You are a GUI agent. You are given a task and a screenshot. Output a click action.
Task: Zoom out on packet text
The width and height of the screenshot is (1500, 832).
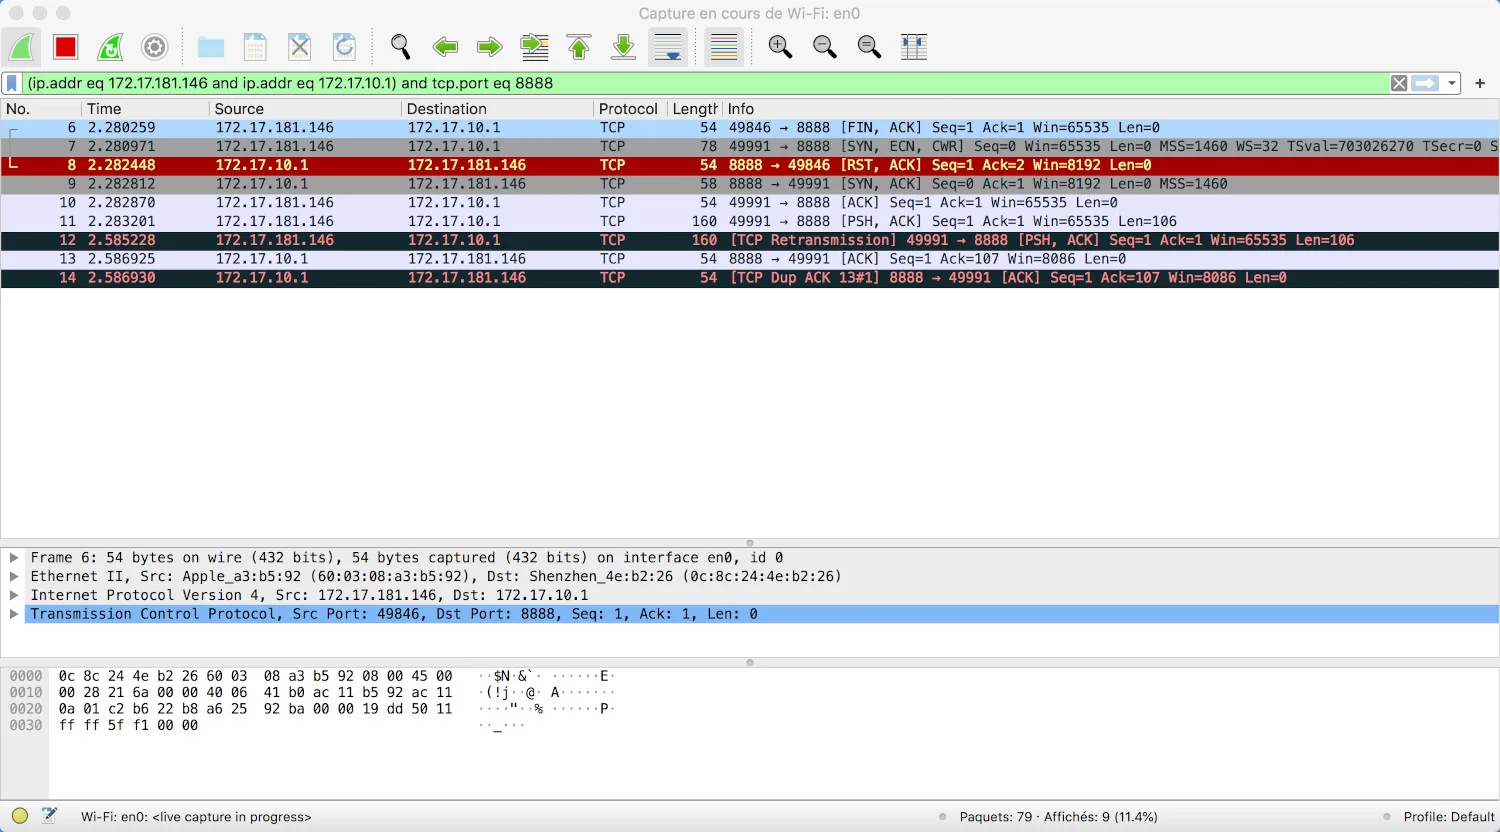point(825,47)
